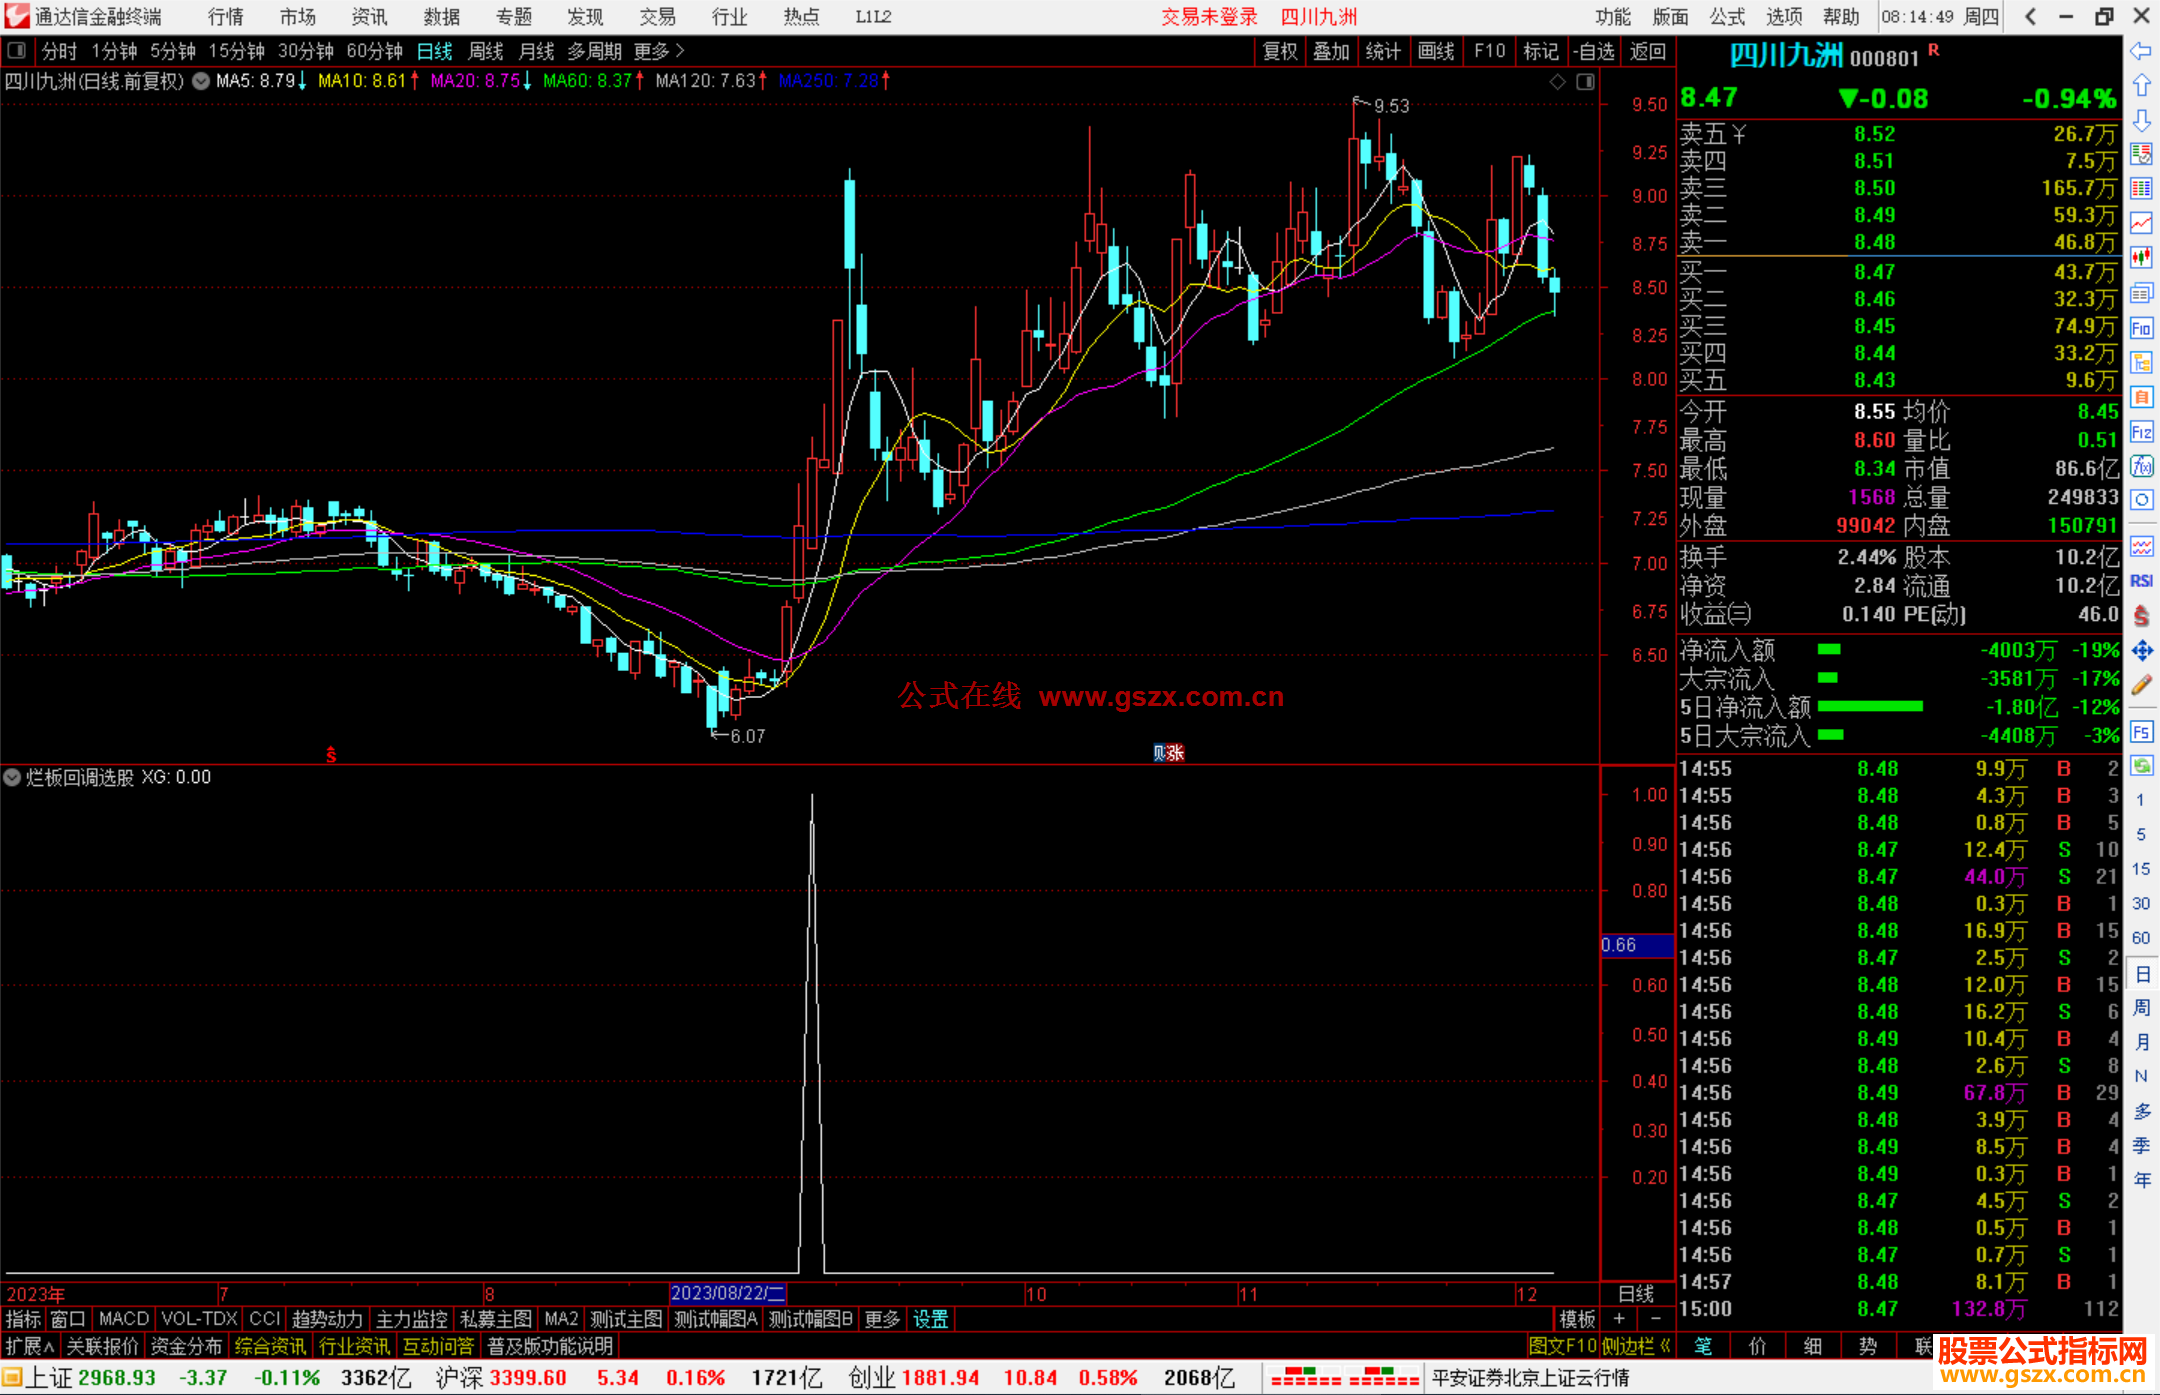2160x1395 pixels.
Task: Click the candlestick chart sidebar icon
Action: [2141, 257]
